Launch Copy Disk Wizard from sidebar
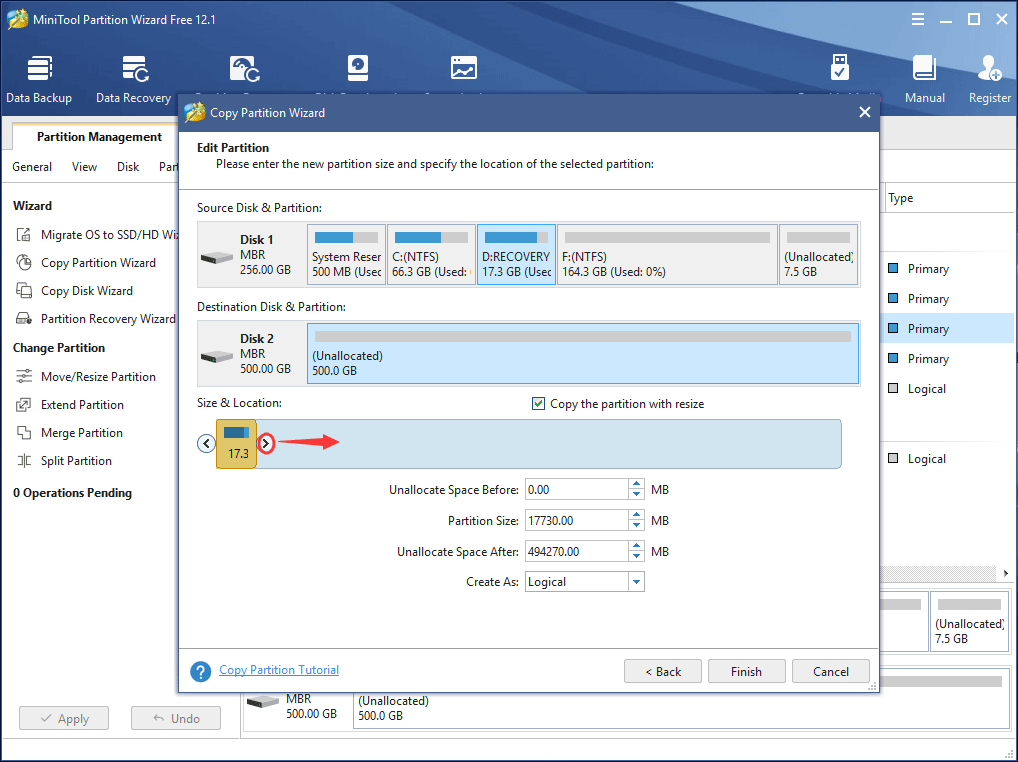The width and height of the screenshot is (1018, 762). pos(86,291)
